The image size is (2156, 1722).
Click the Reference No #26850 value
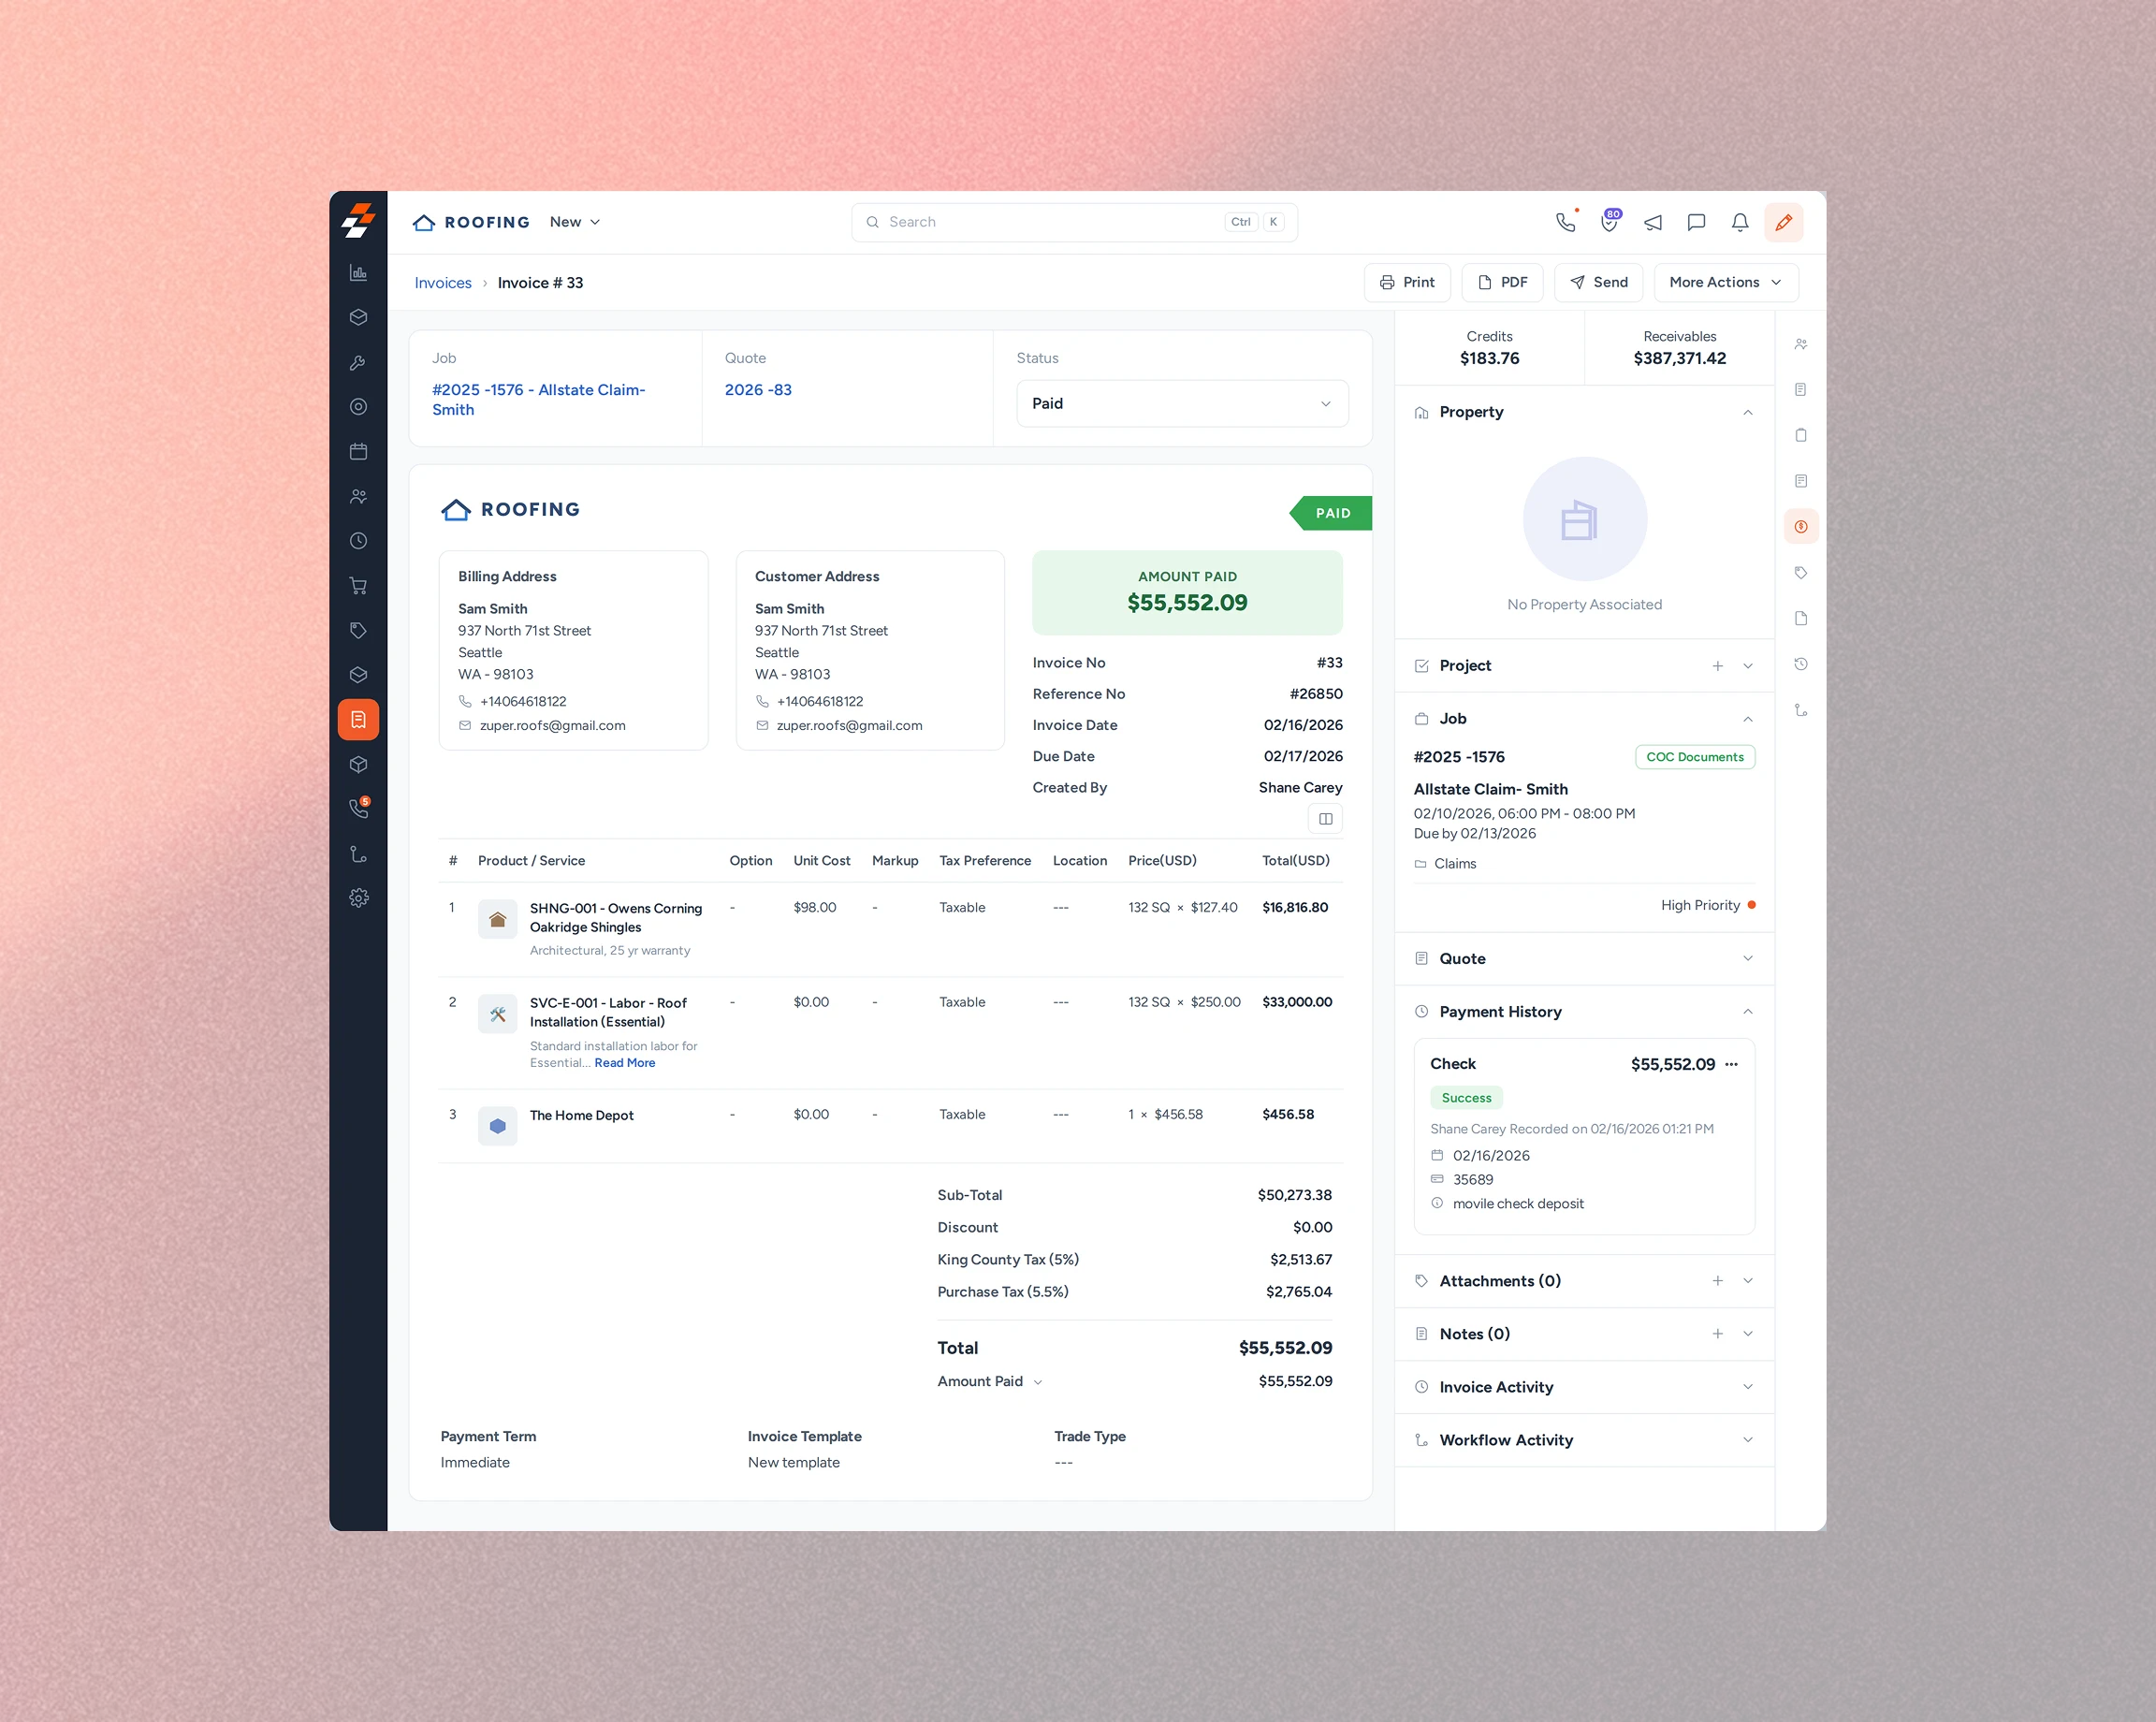coord(1316,694)
